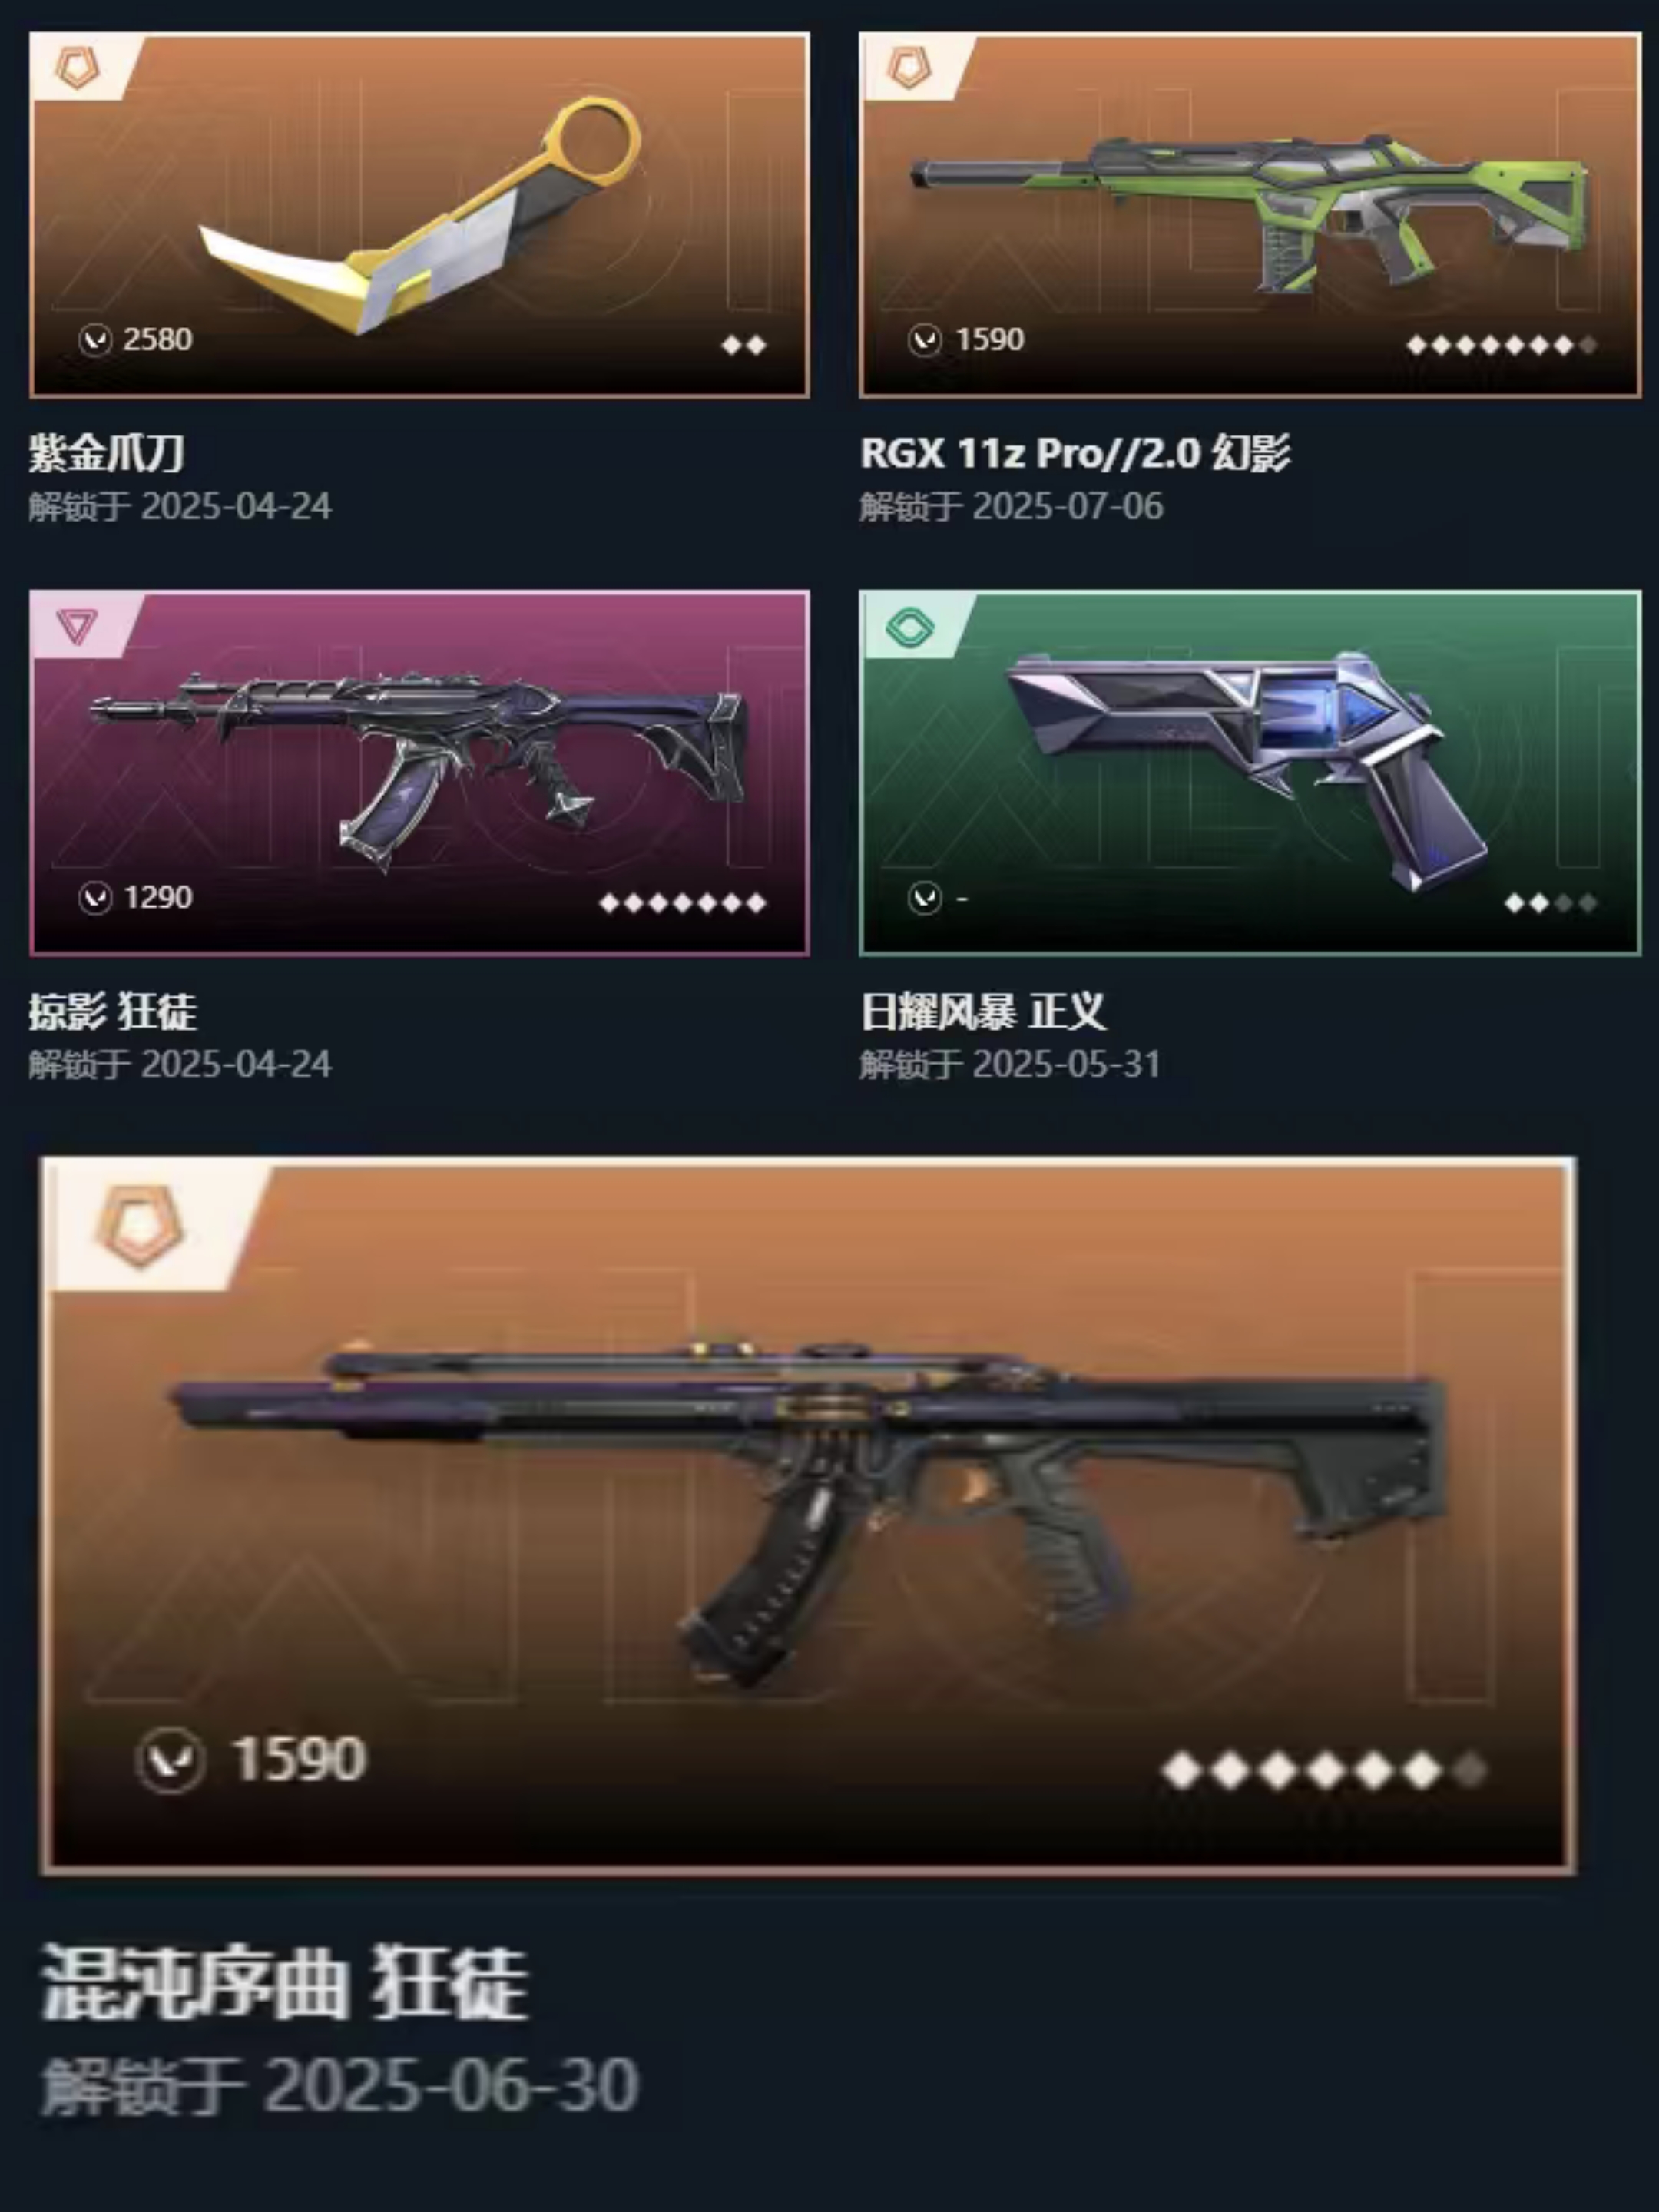This screenshot has height=2212, width=1659.
Task: Open the 紫金爪刀 karambit knife image
Action: (420, 213)
